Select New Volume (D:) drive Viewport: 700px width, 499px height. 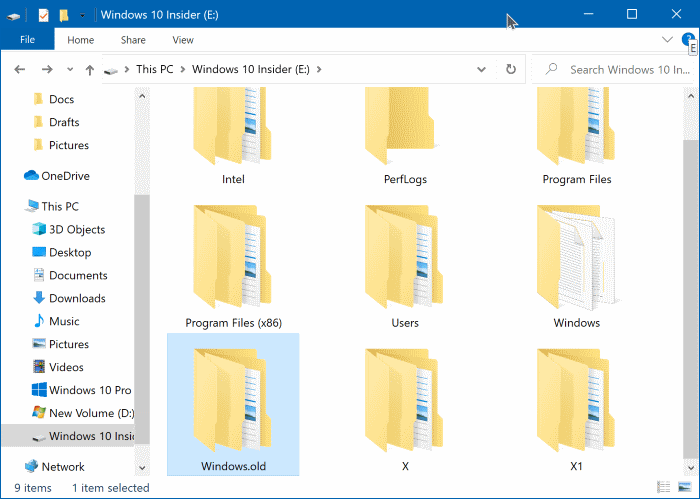[83, 413]
